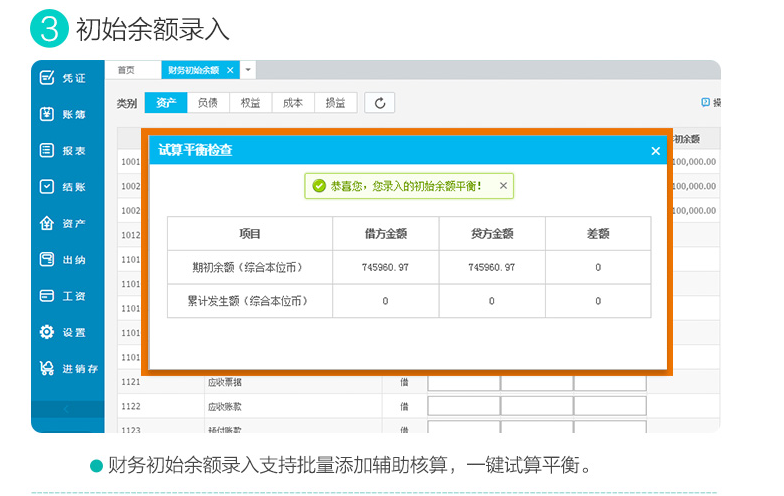
Task: Close the 财务初始余额 tab
Action: 230,70
